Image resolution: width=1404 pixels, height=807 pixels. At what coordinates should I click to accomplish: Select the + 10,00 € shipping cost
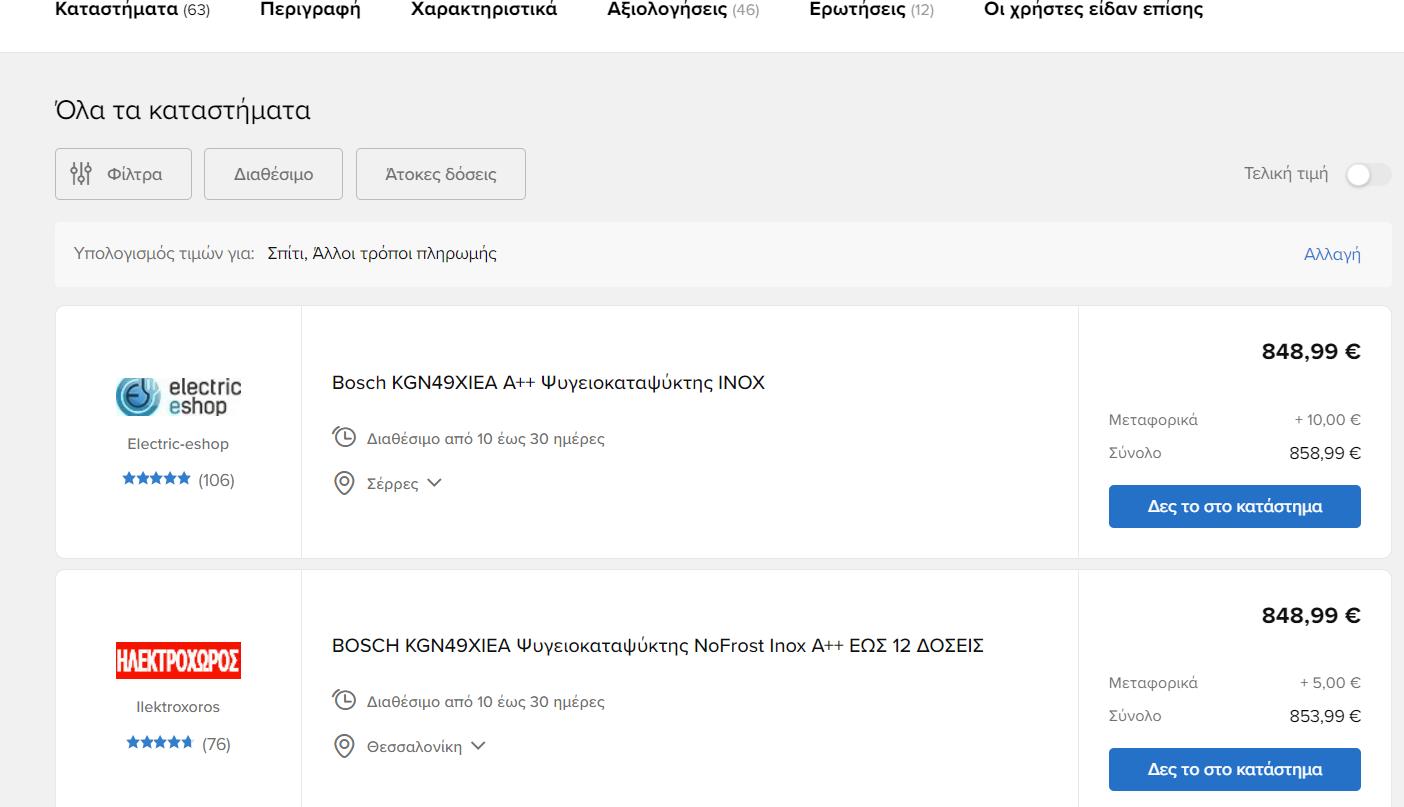1328,420
